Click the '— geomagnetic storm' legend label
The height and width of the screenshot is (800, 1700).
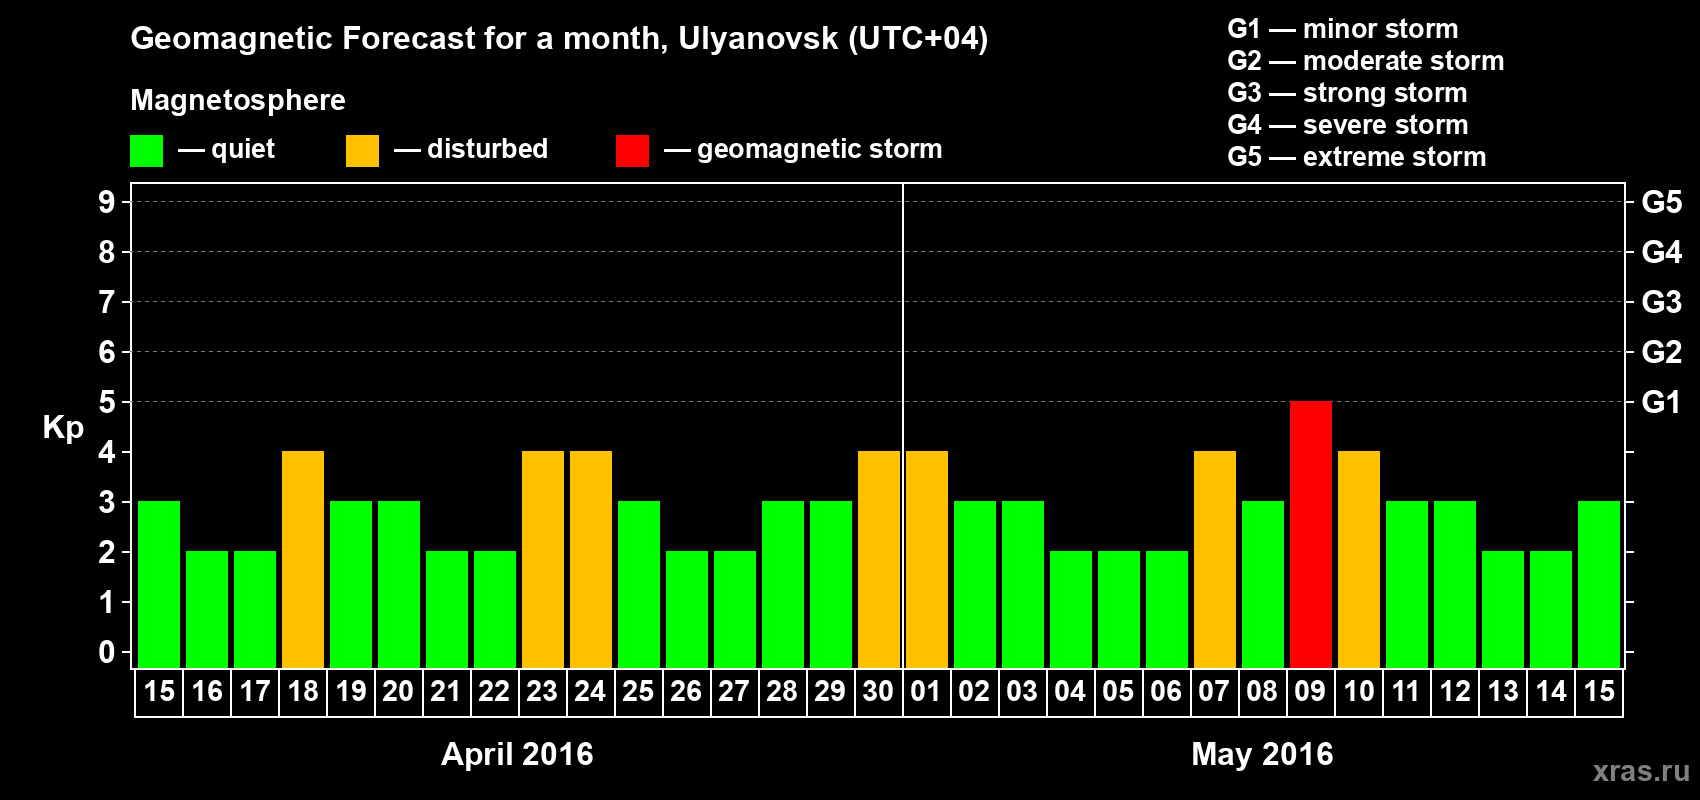pyautogui.click(x=803, y=150)
